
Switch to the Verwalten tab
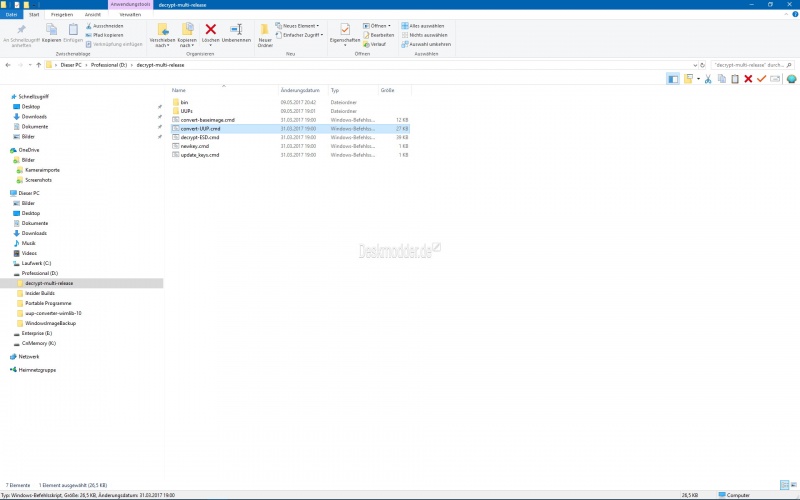point(130,14)
